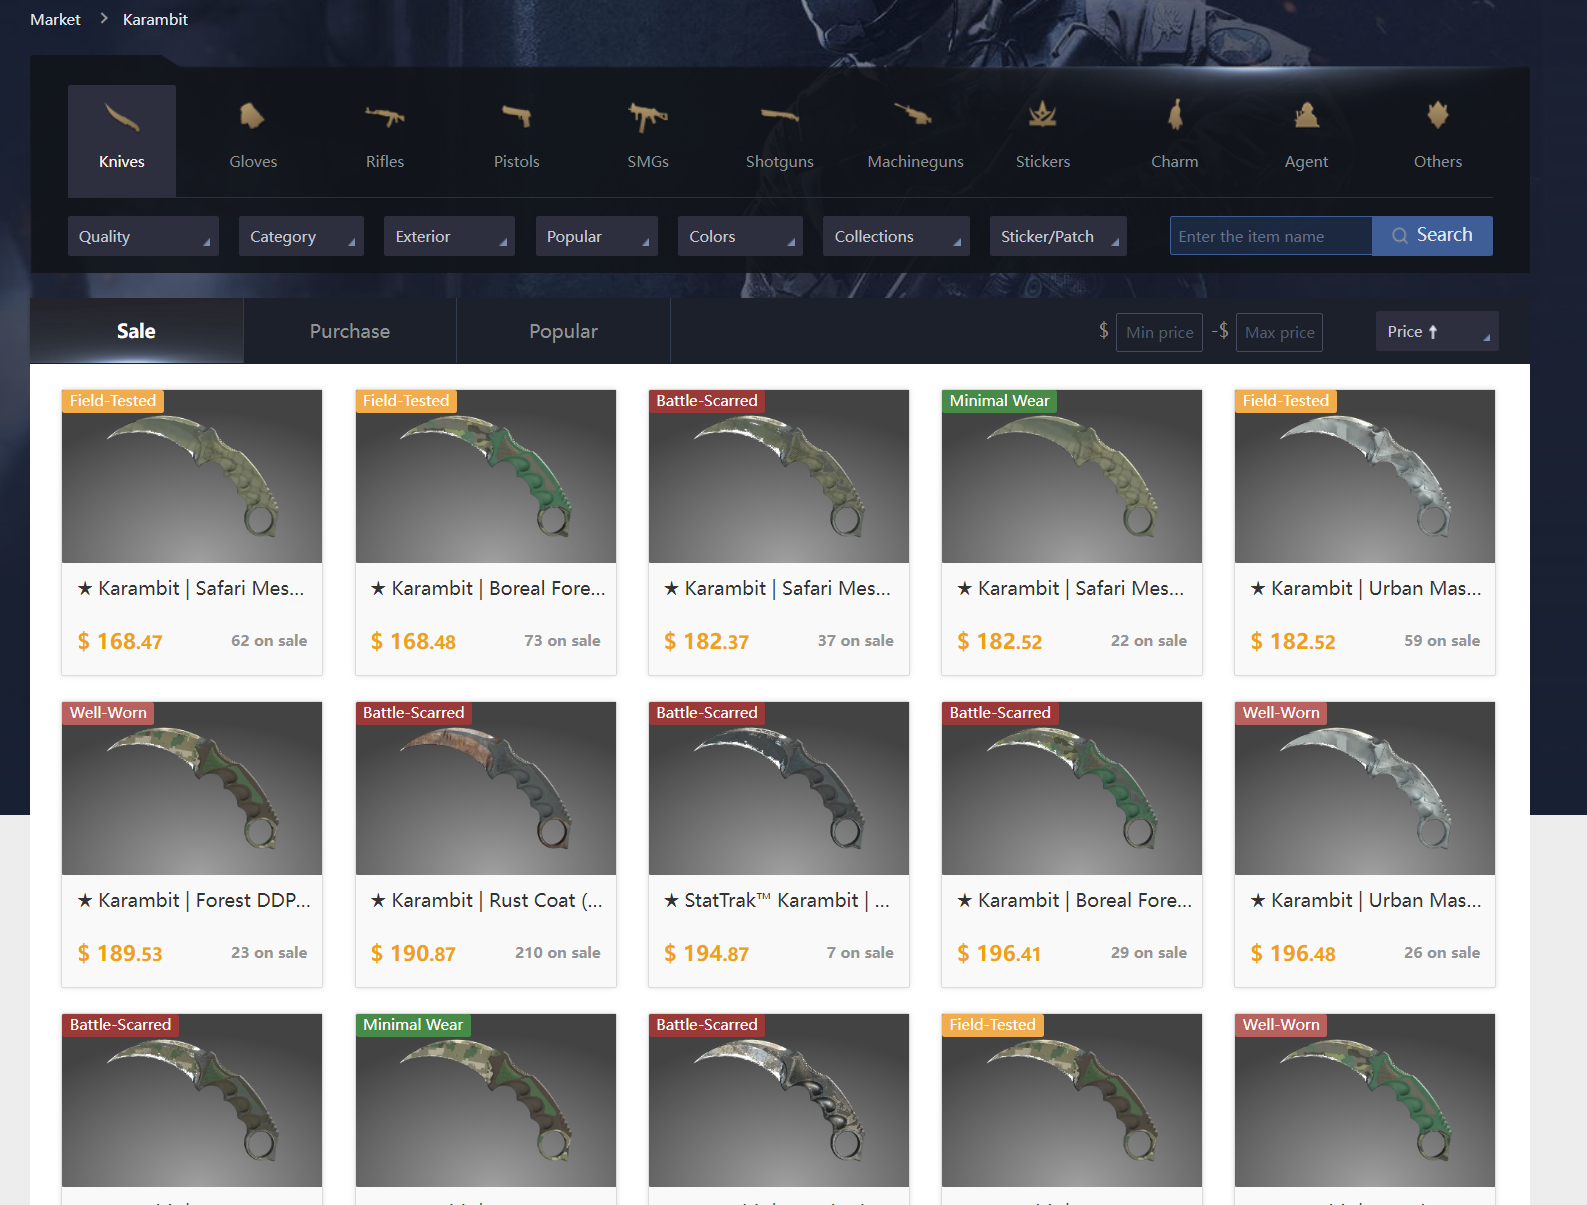This screenshot has height=1205, width=1587.
Task: Switch to the Purchase tab
Action: (350, 331)
